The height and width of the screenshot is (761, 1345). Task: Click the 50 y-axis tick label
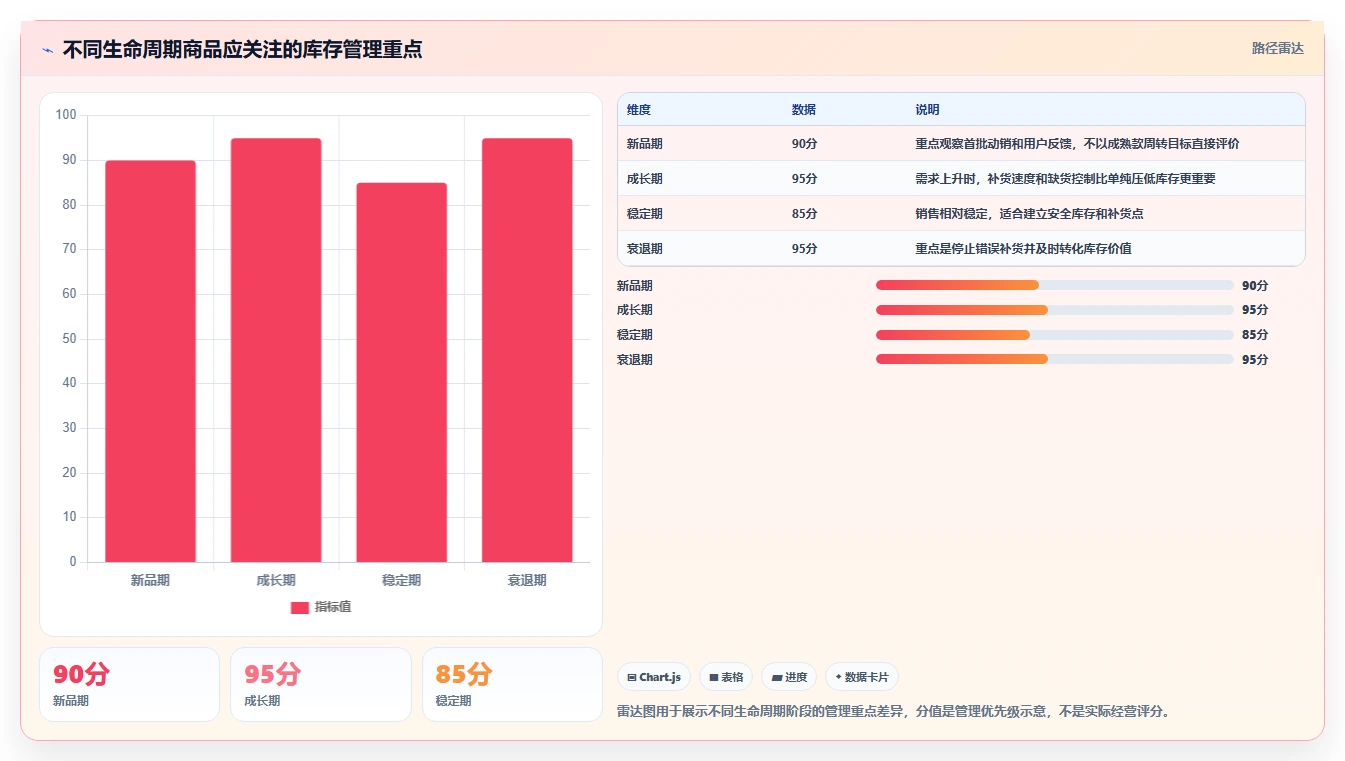click(x=69, y=339)
